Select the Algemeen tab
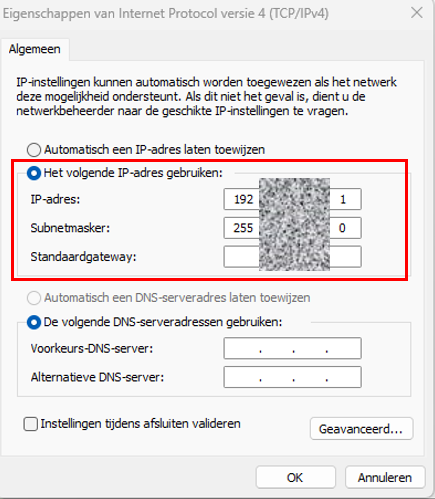Image resolution: width=435 pixels, height=499 pixels. (x=35, y=49)
